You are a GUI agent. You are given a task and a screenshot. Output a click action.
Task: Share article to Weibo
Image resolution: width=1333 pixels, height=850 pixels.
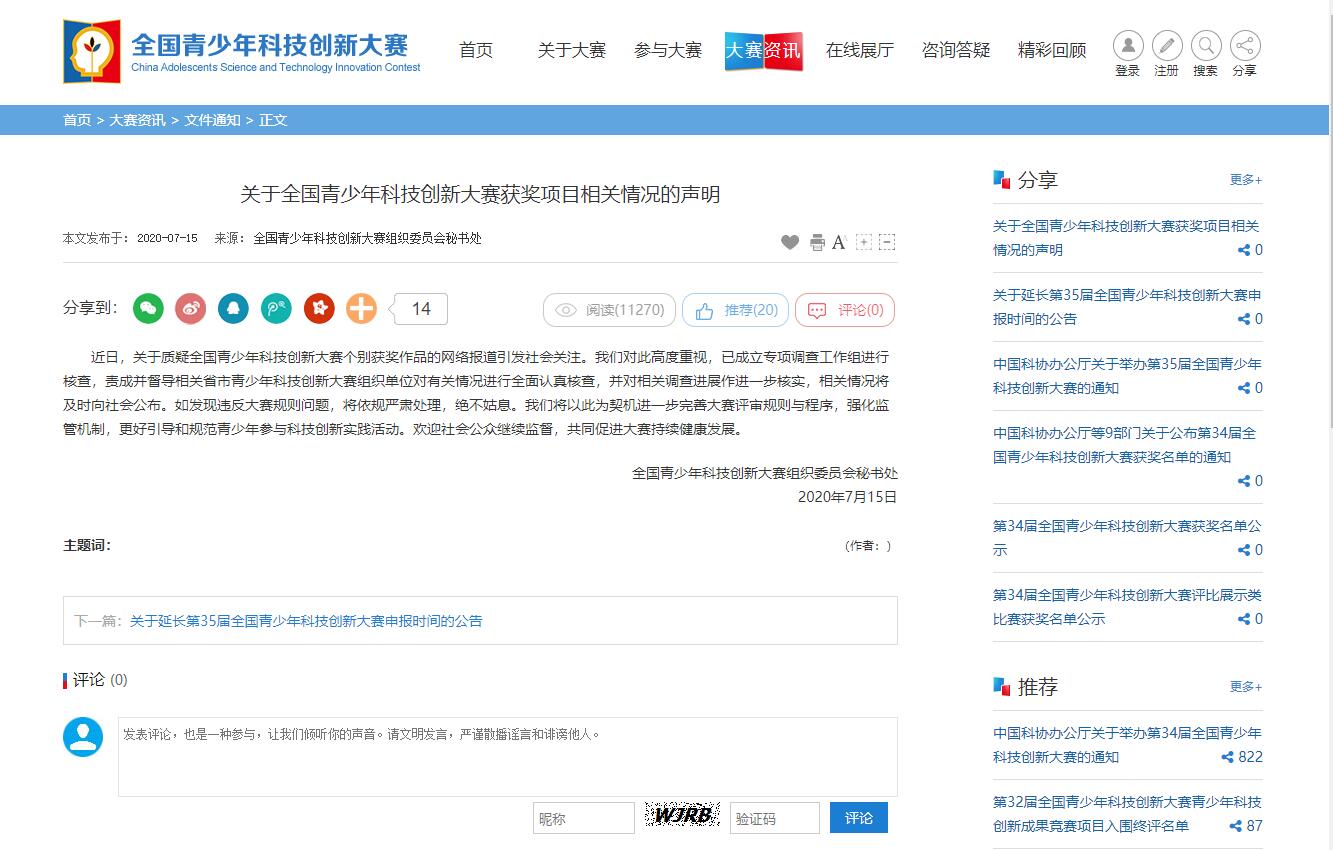tap(191, 309)
